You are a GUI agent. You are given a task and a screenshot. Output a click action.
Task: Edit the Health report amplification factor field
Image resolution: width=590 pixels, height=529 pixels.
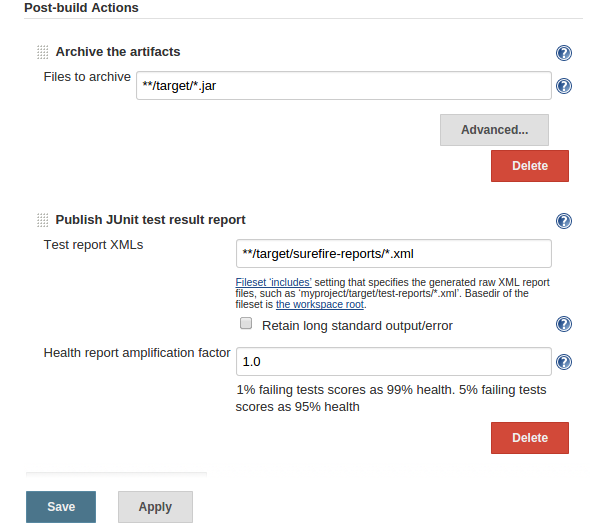click(394, 362)
